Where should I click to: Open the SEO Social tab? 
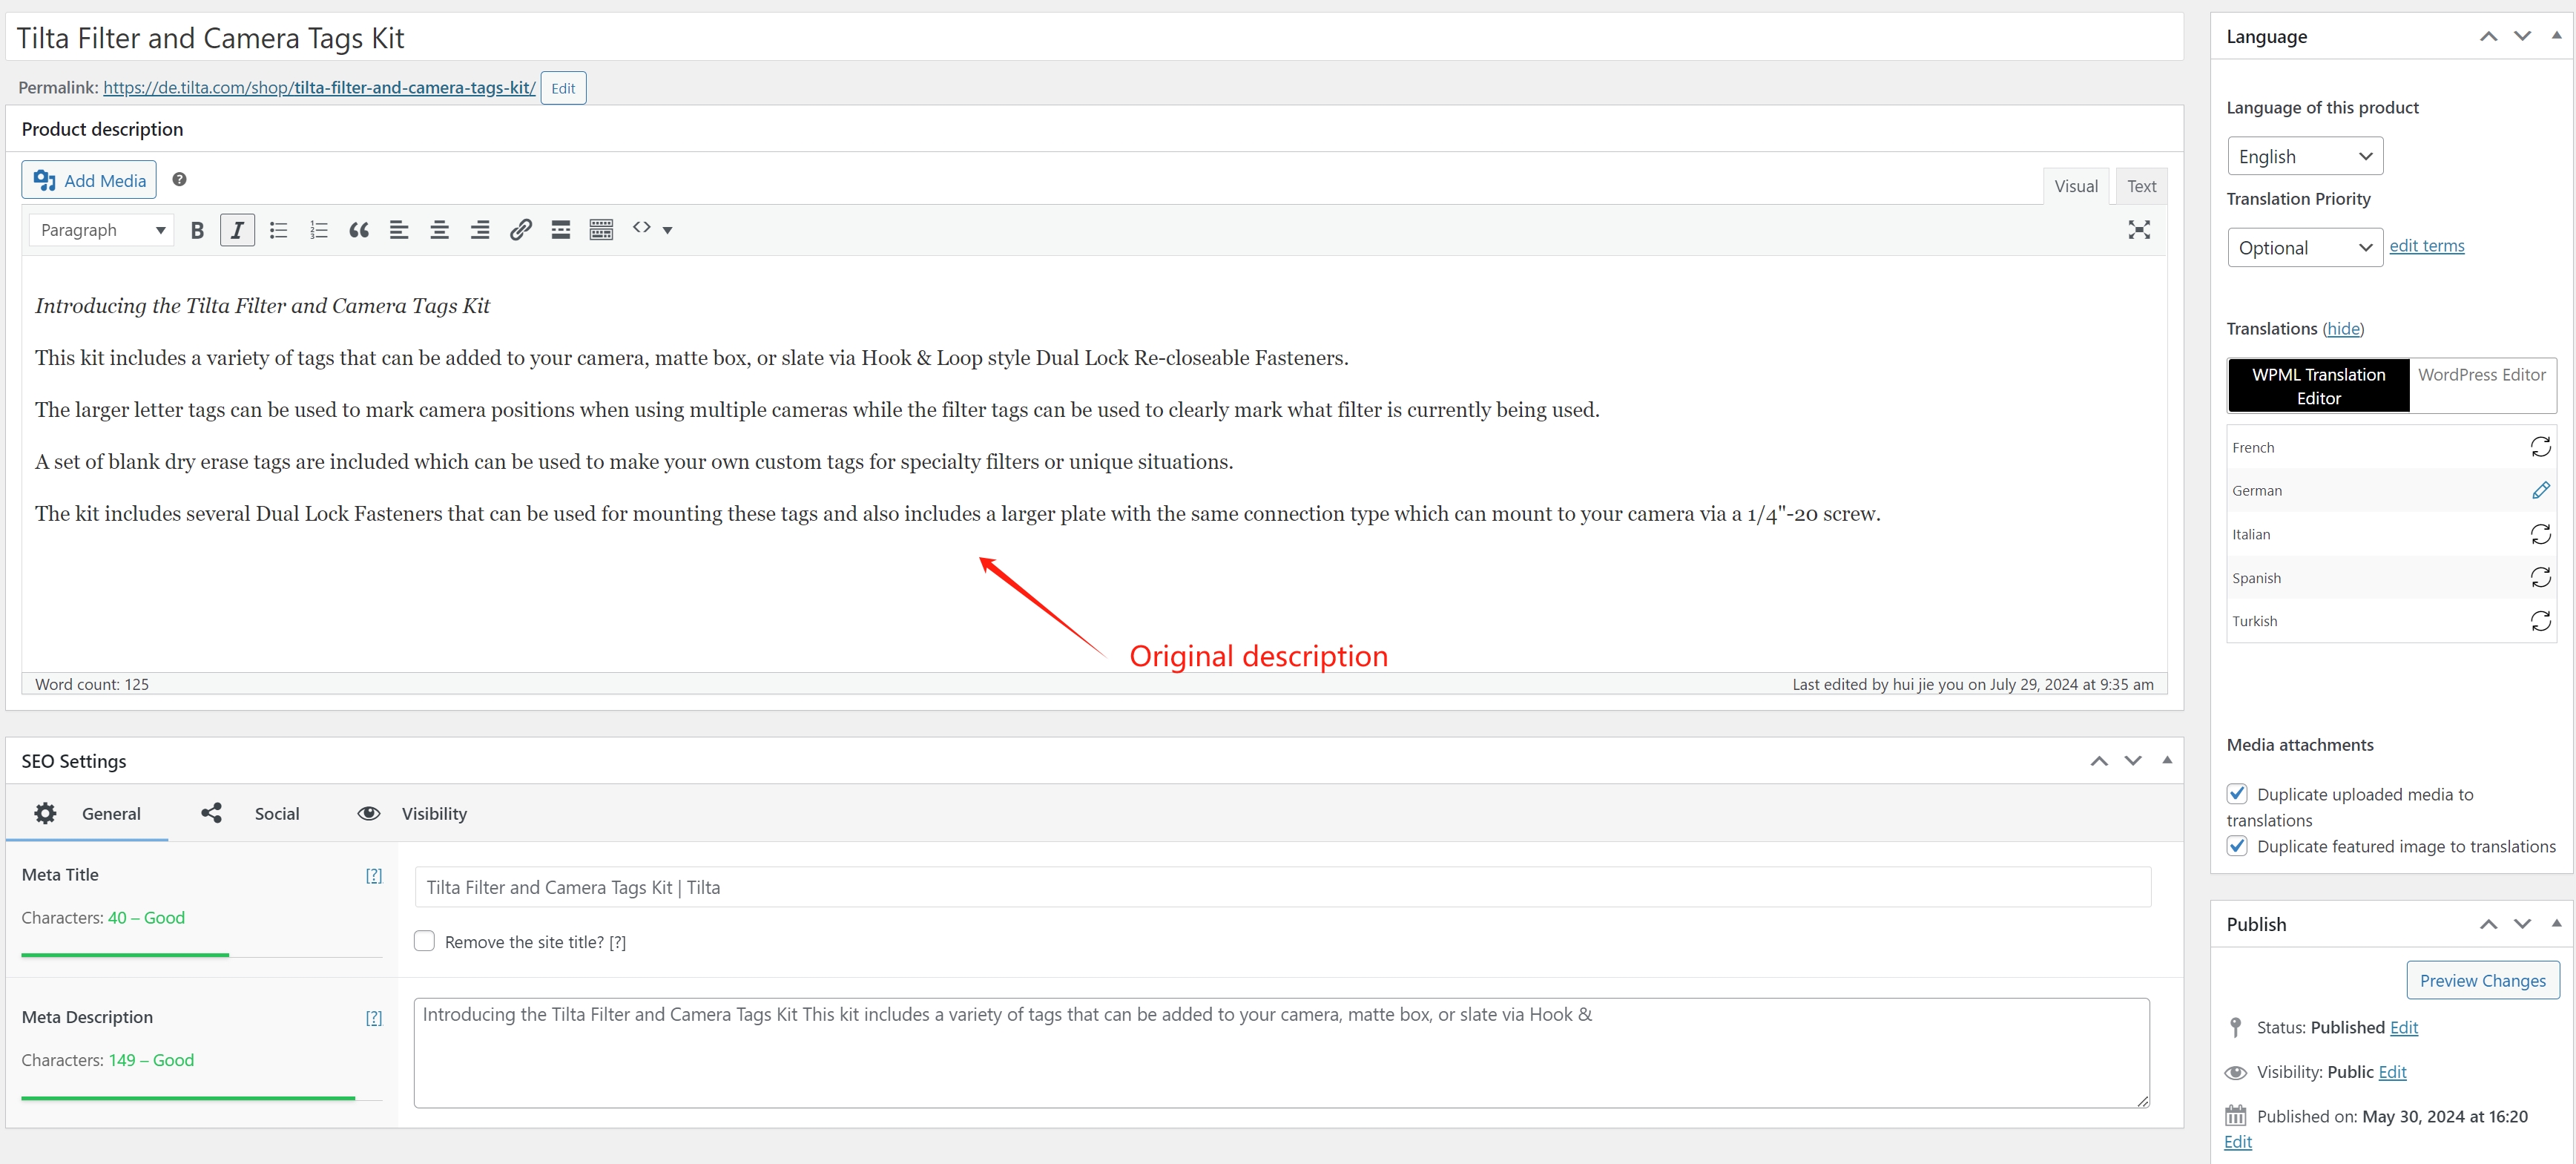pos(251,813)
